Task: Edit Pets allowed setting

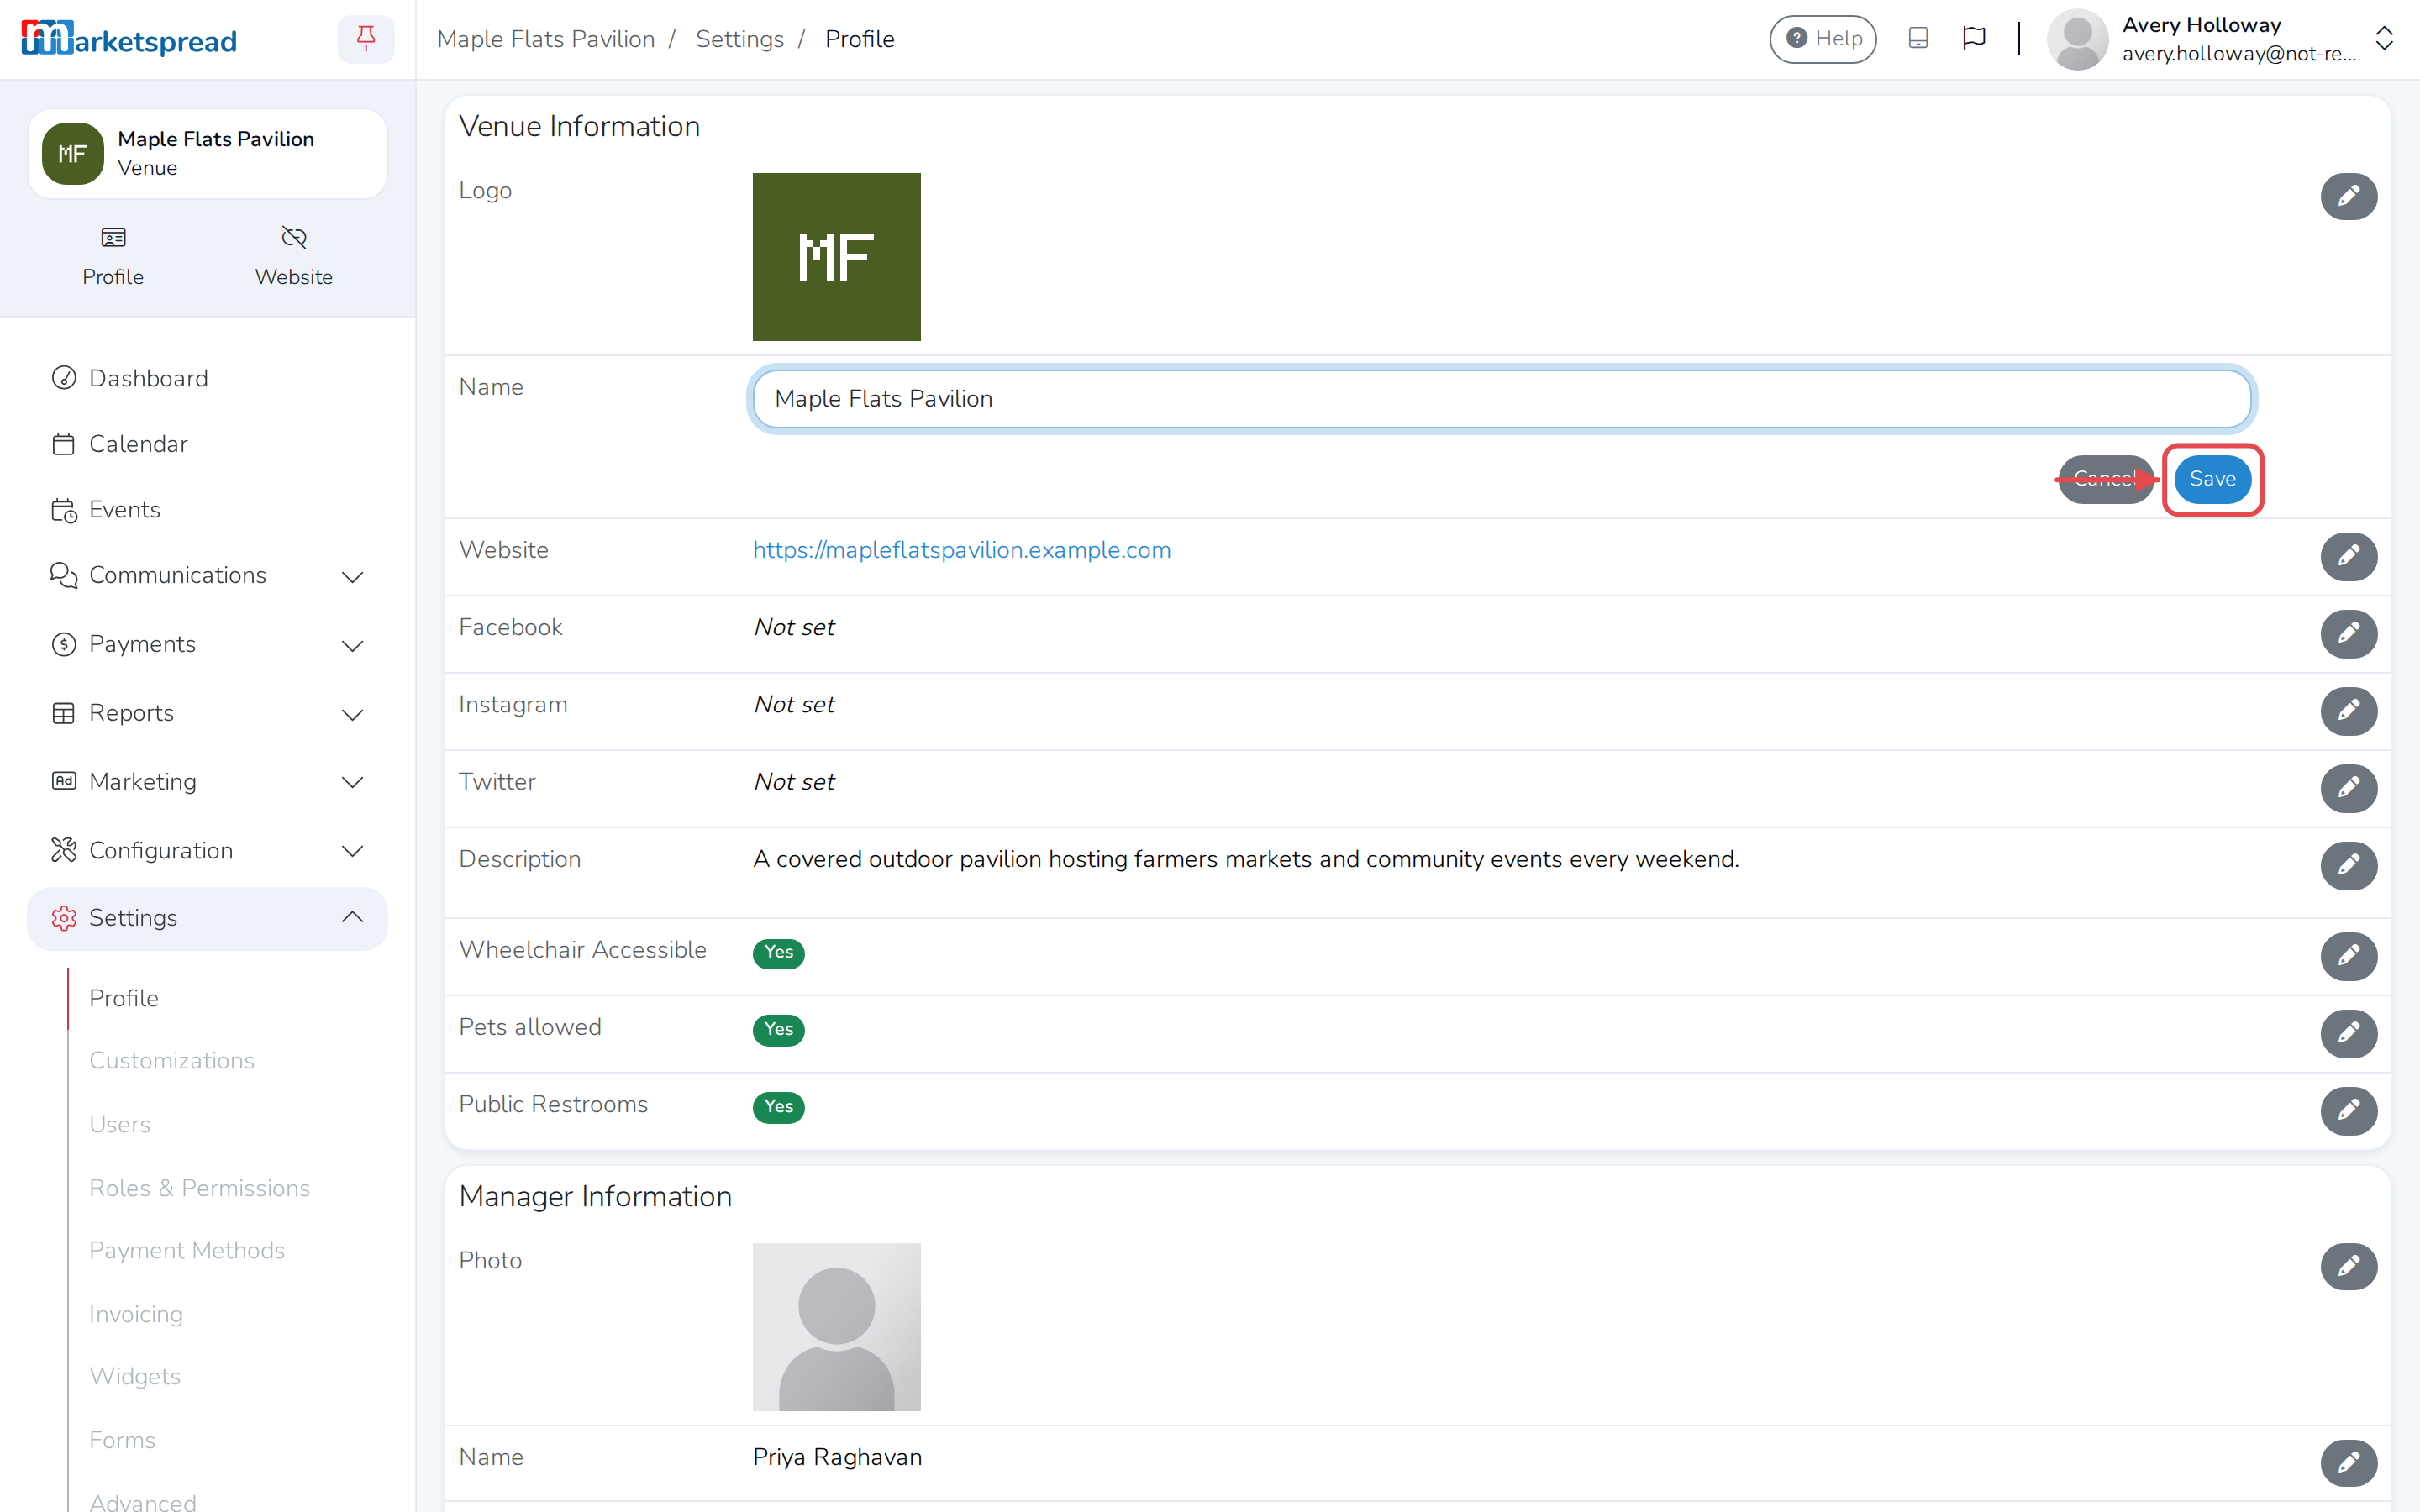Action: point(2348,1033)
